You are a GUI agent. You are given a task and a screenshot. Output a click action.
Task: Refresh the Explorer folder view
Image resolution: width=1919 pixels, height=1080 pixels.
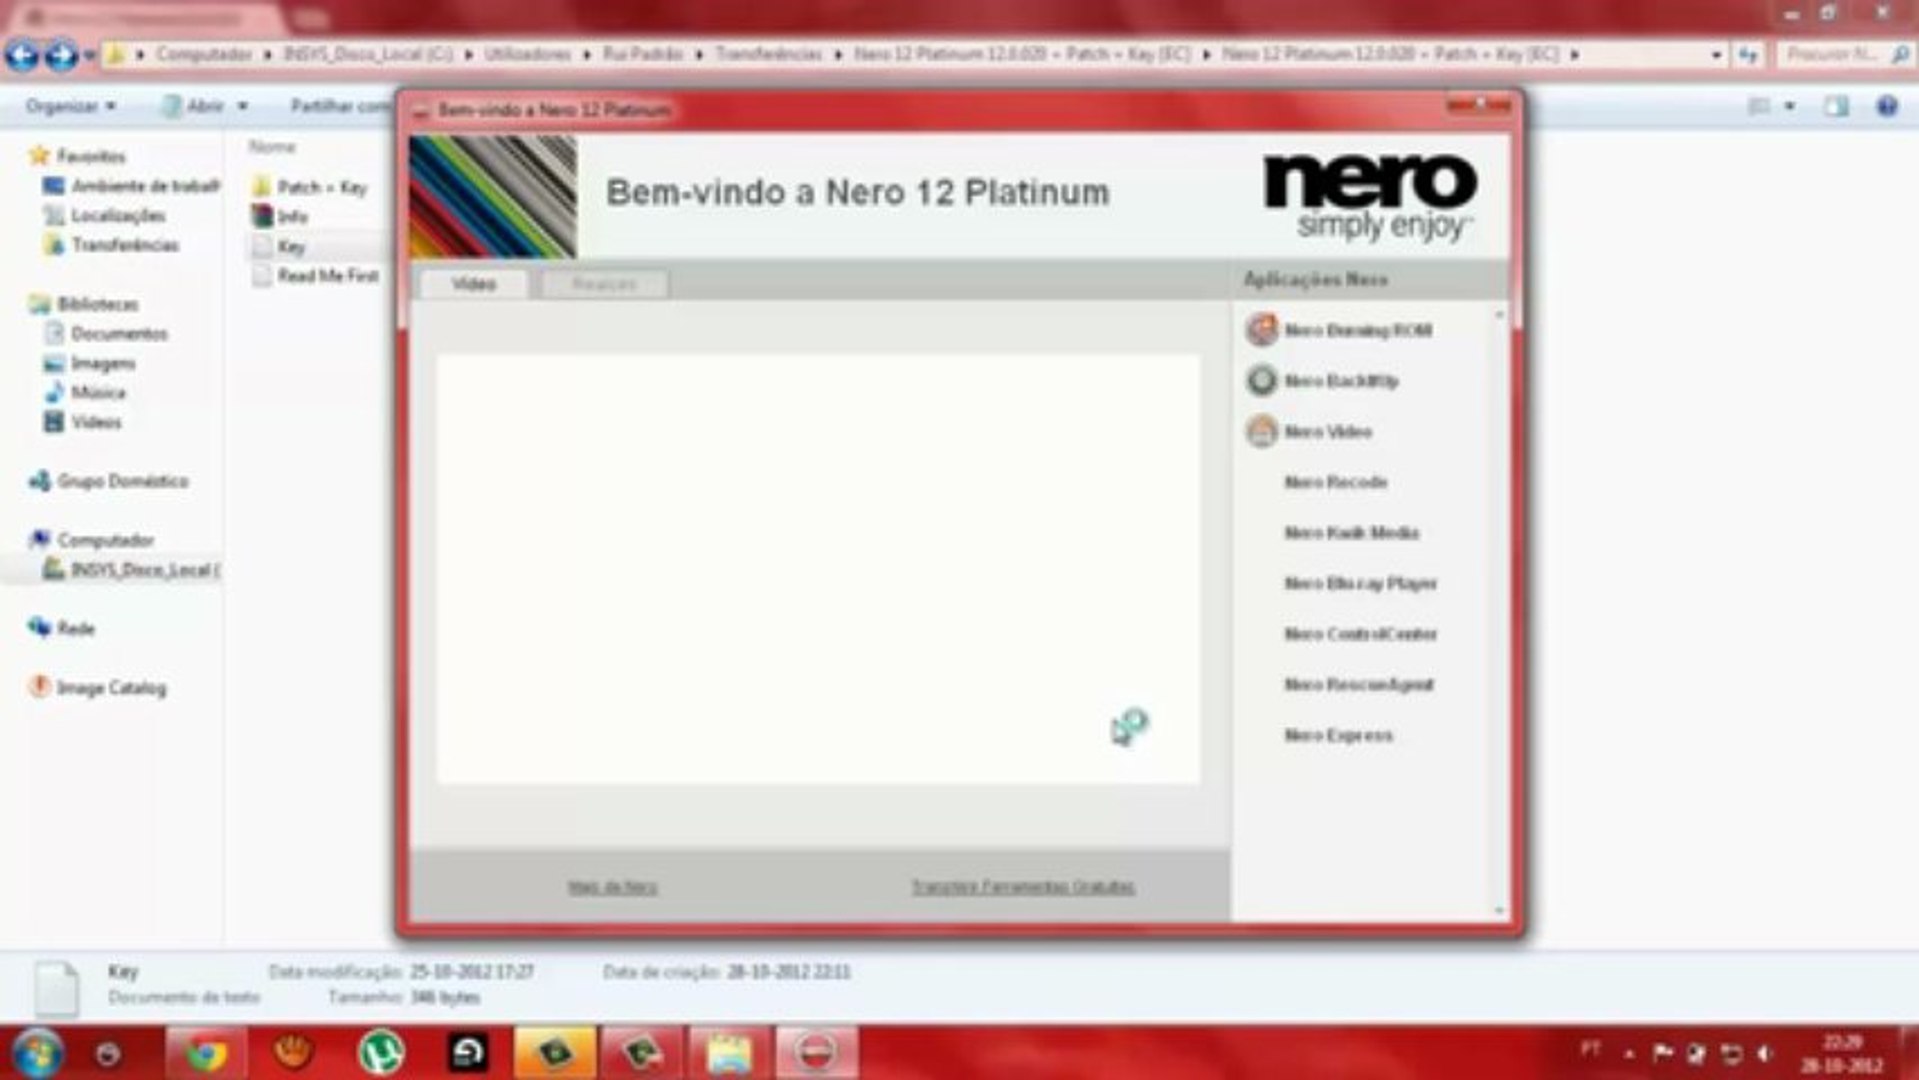coord(1748,55)
